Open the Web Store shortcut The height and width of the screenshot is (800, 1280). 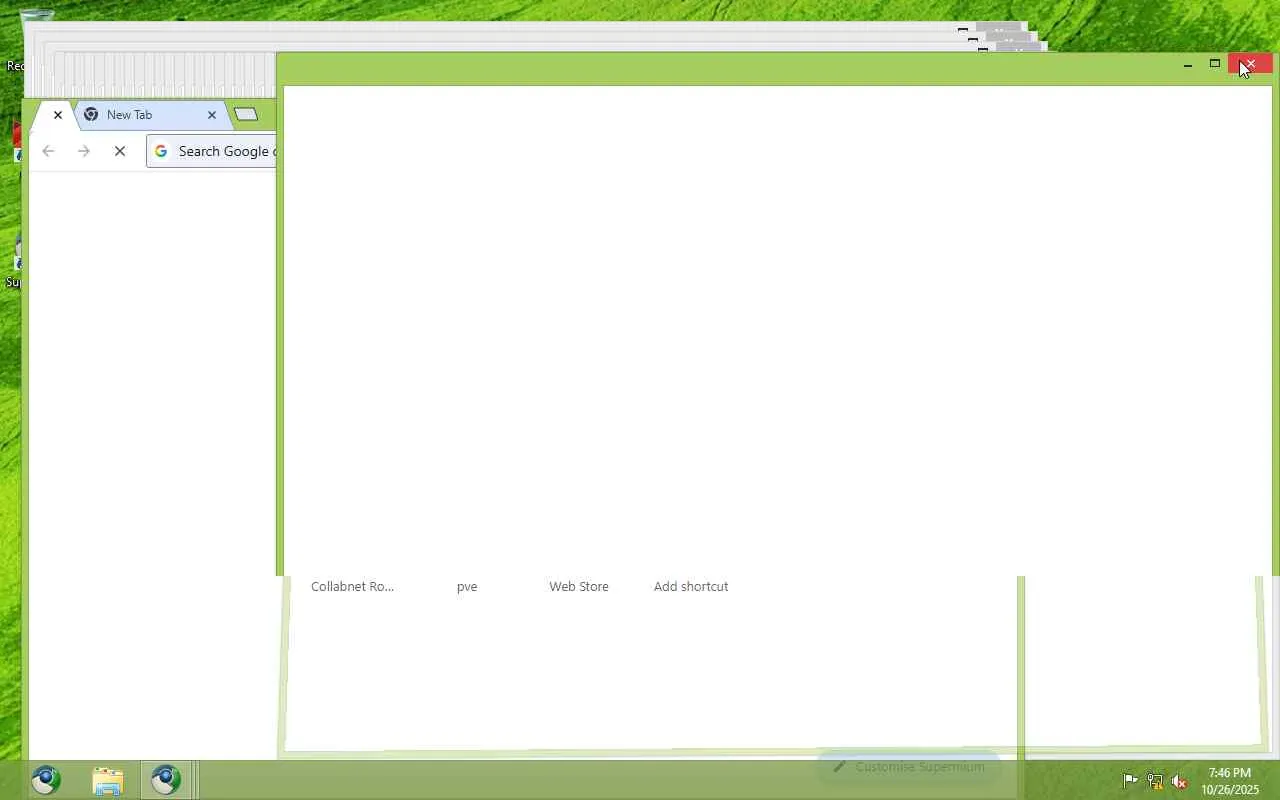pyautogui.click(x=579, y=587)
